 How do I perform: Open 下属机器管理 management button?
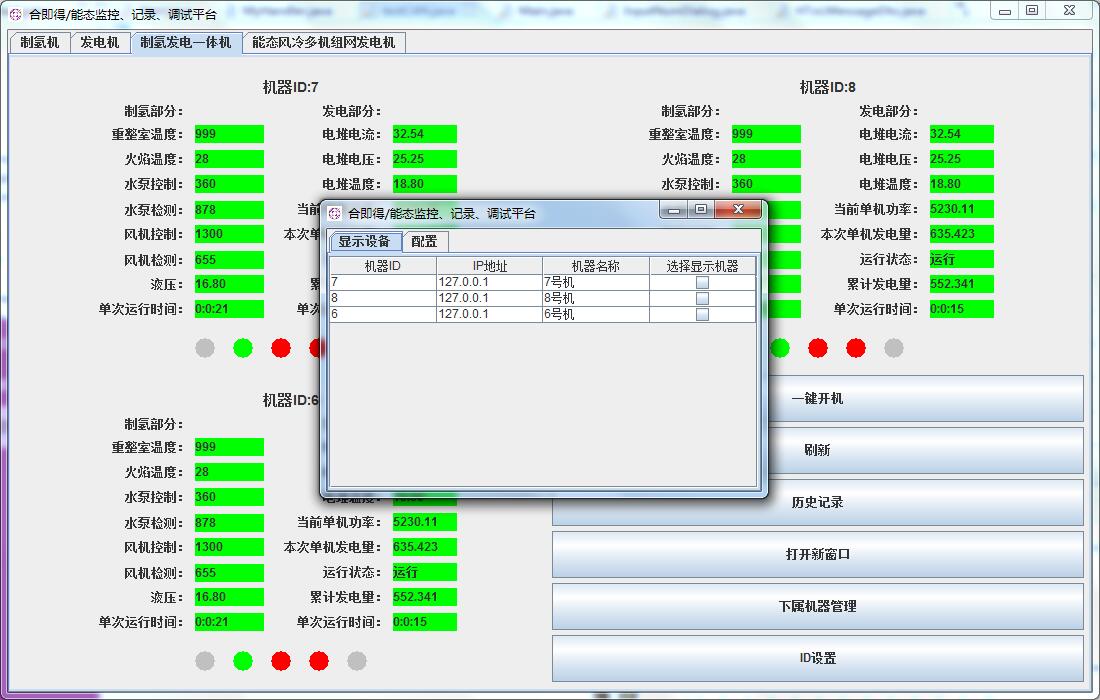pyautogui.click(x=817, y=606)
